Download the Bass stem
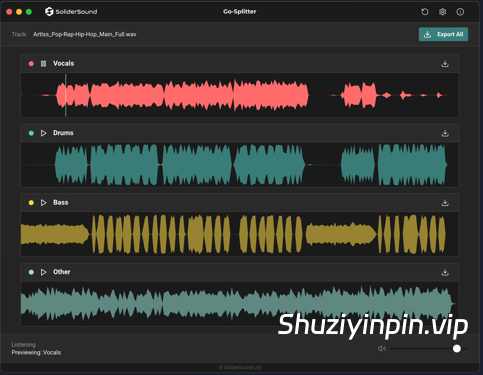483x375 pixels. [445, 203]
